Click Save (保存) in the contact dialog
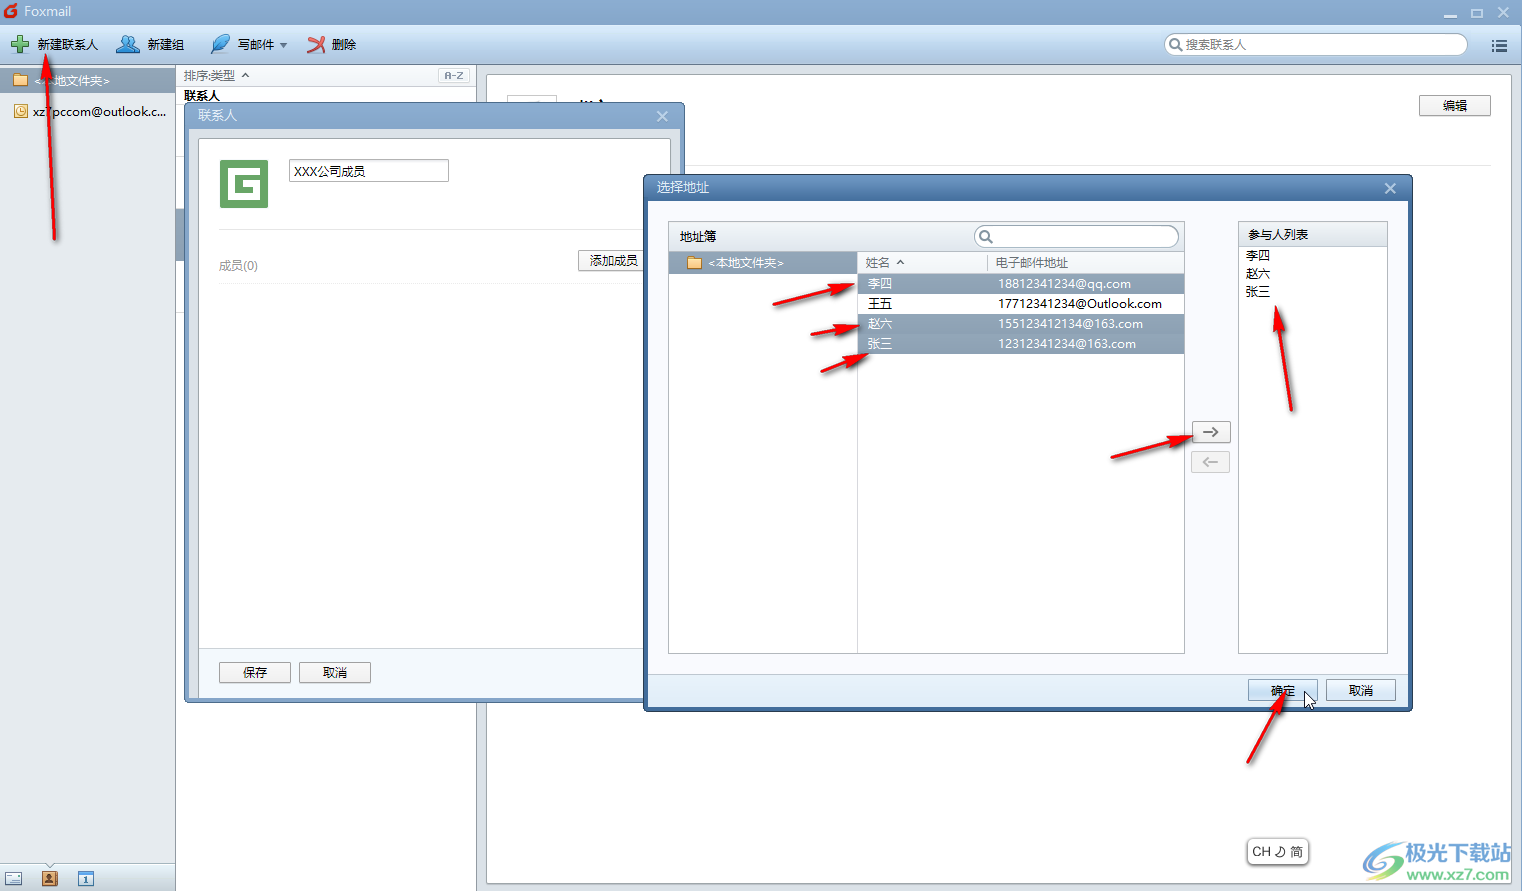Viewport: 1522px width, 891px height. pyautogui.click(x=255, y=672)
